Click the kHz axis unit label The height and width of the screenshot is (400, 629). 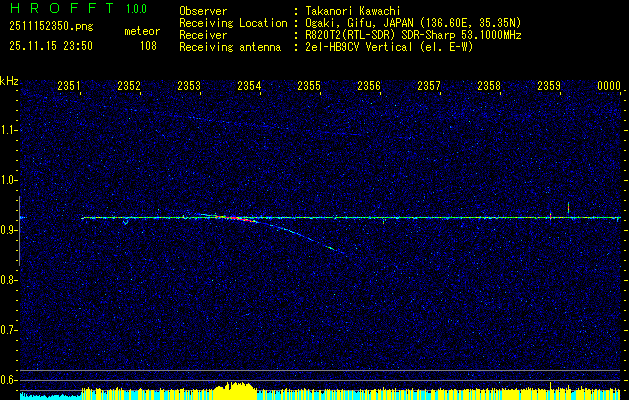coord(9,81)
